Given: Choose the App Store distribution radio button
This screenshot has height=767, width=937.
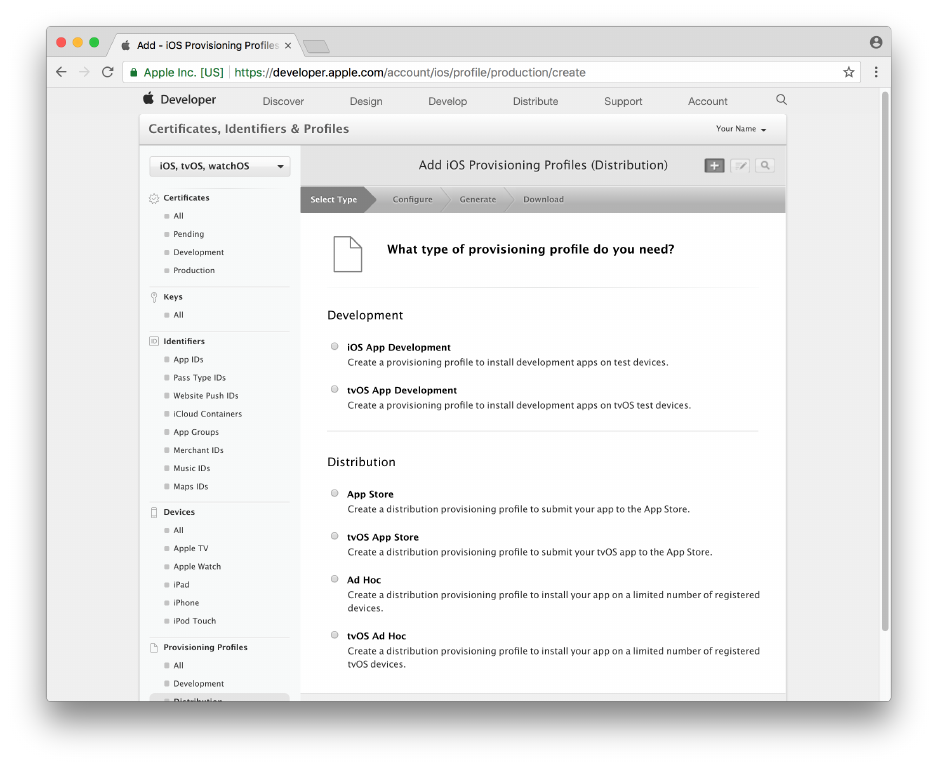Looking at the screenshot, I should [x=335, y=493].
